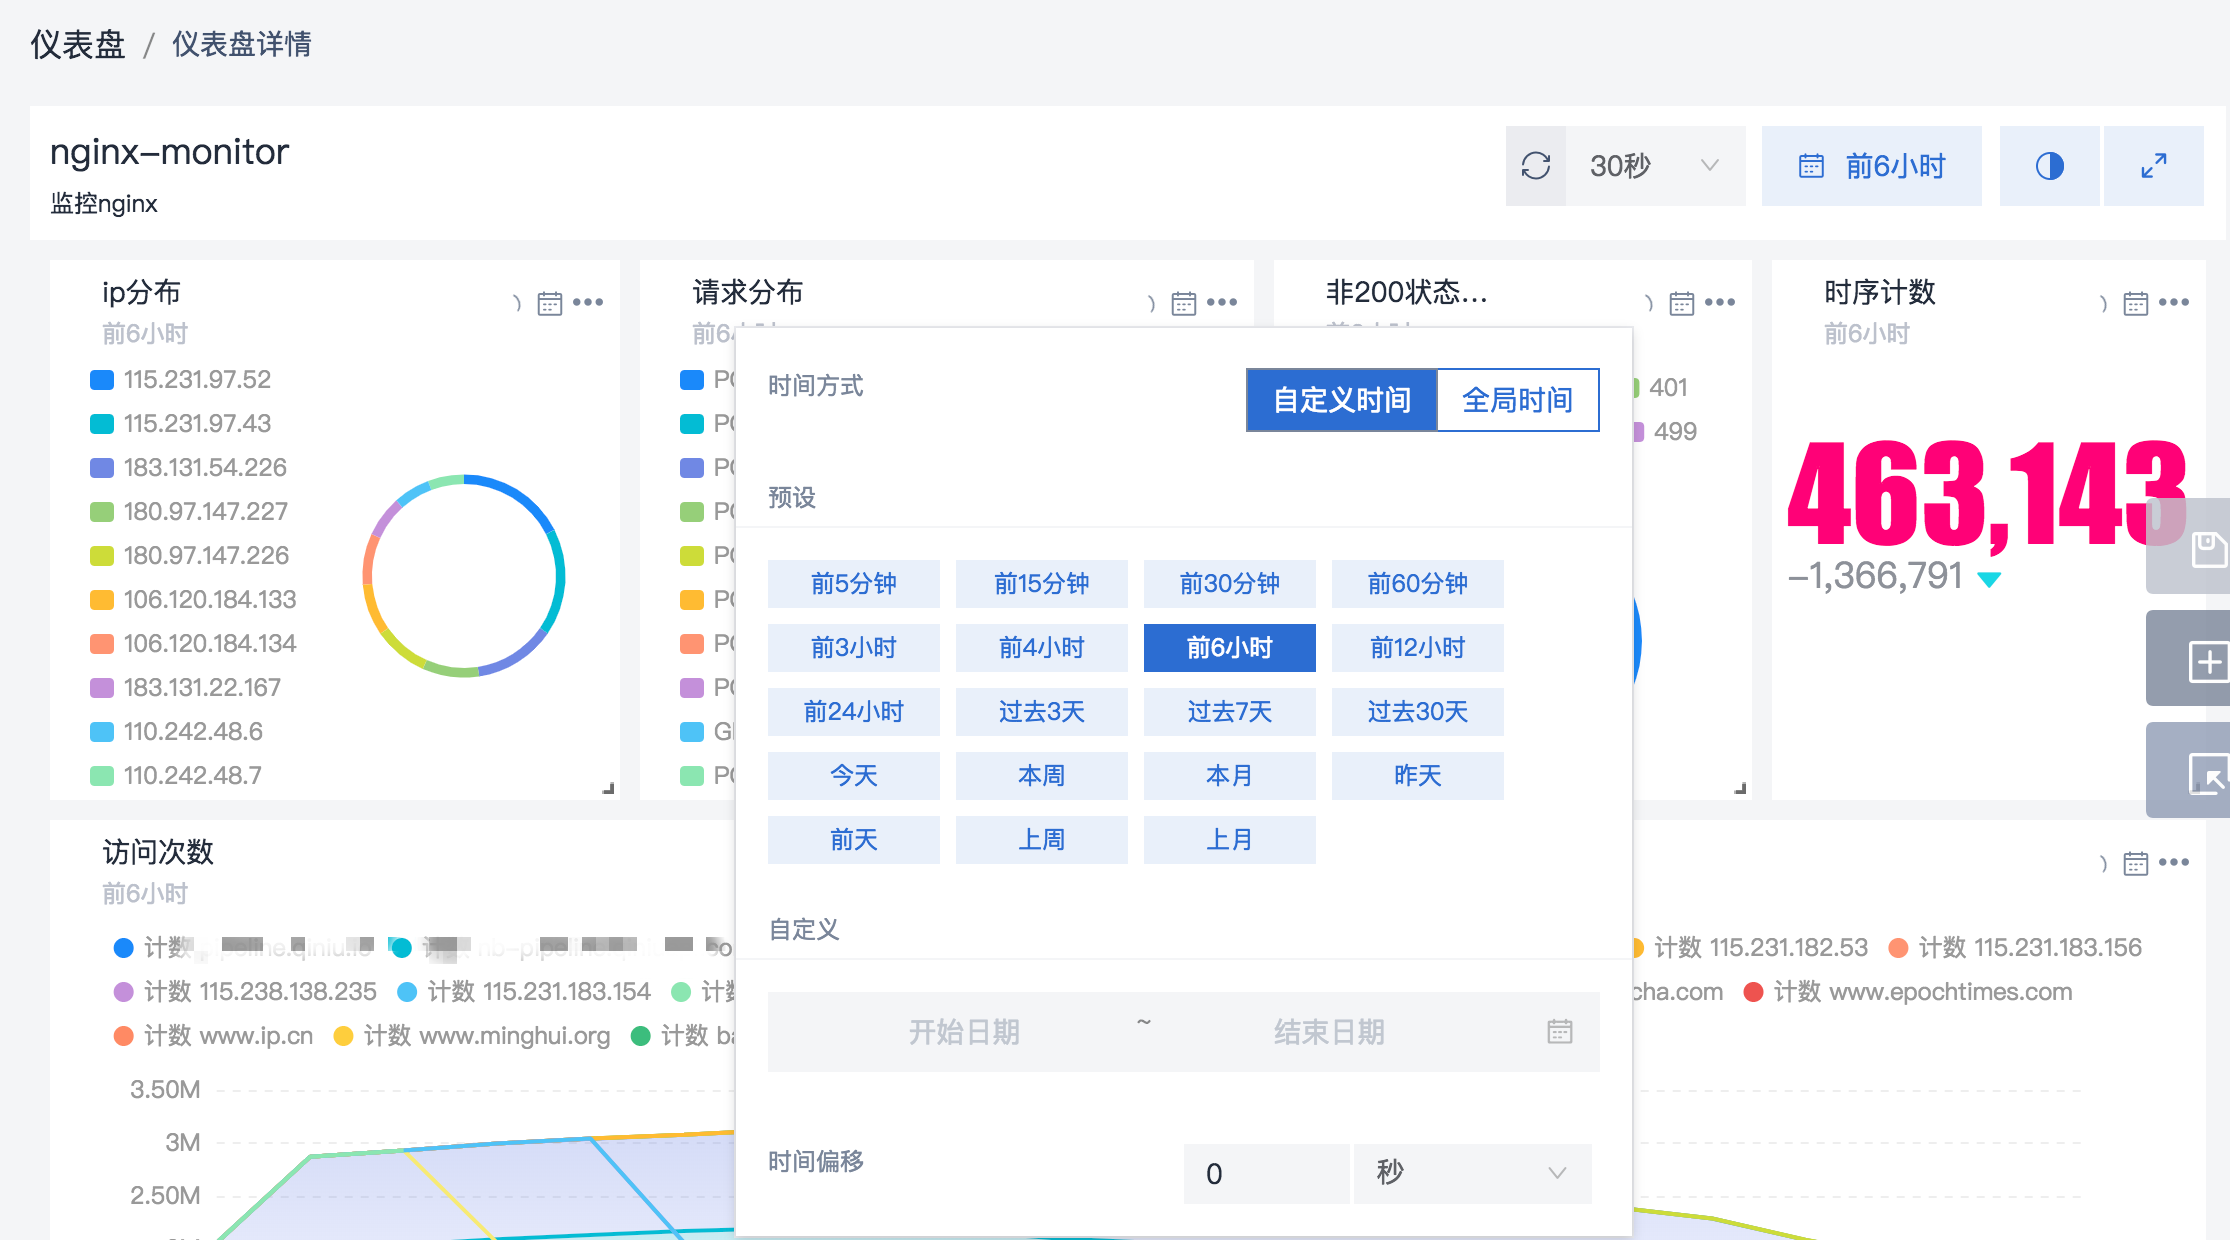The height and width of the screenshot is (1240, 2230).
Task: Open the more options dots in 请求分布 panel
Action: pyautogui.click(x=1222, y=302)
